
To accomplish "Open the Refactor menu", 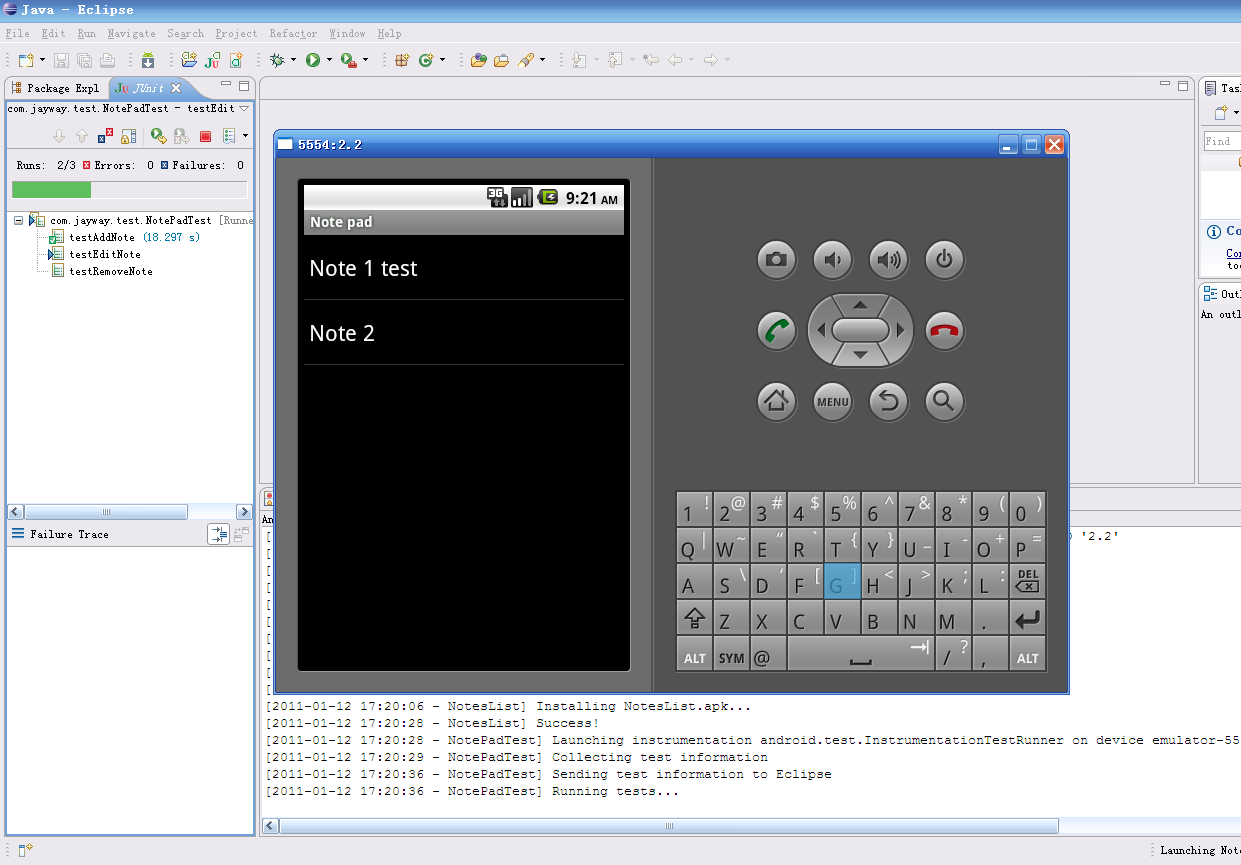I will click(x=293, y=33).
